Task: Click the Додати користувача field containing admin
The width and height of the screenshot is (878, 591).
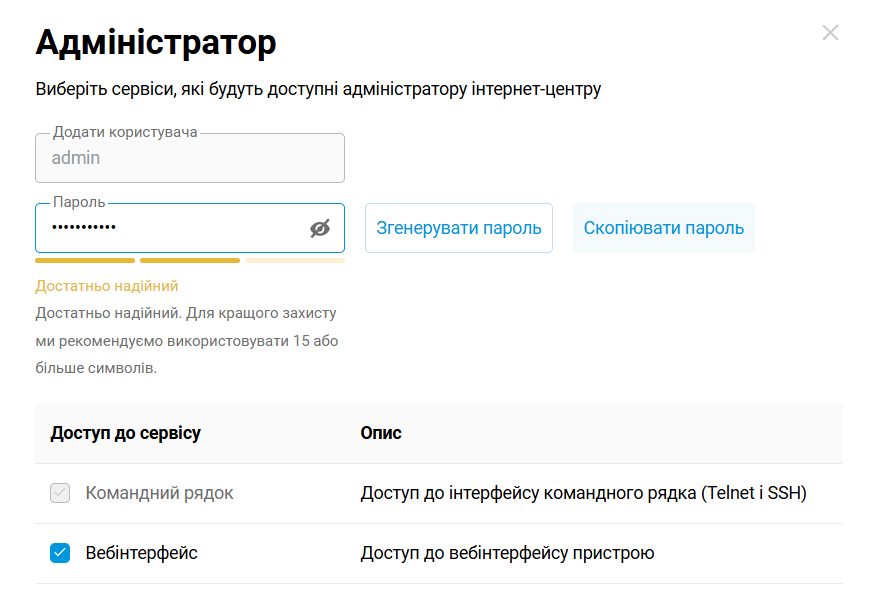Action: (190, 158)
